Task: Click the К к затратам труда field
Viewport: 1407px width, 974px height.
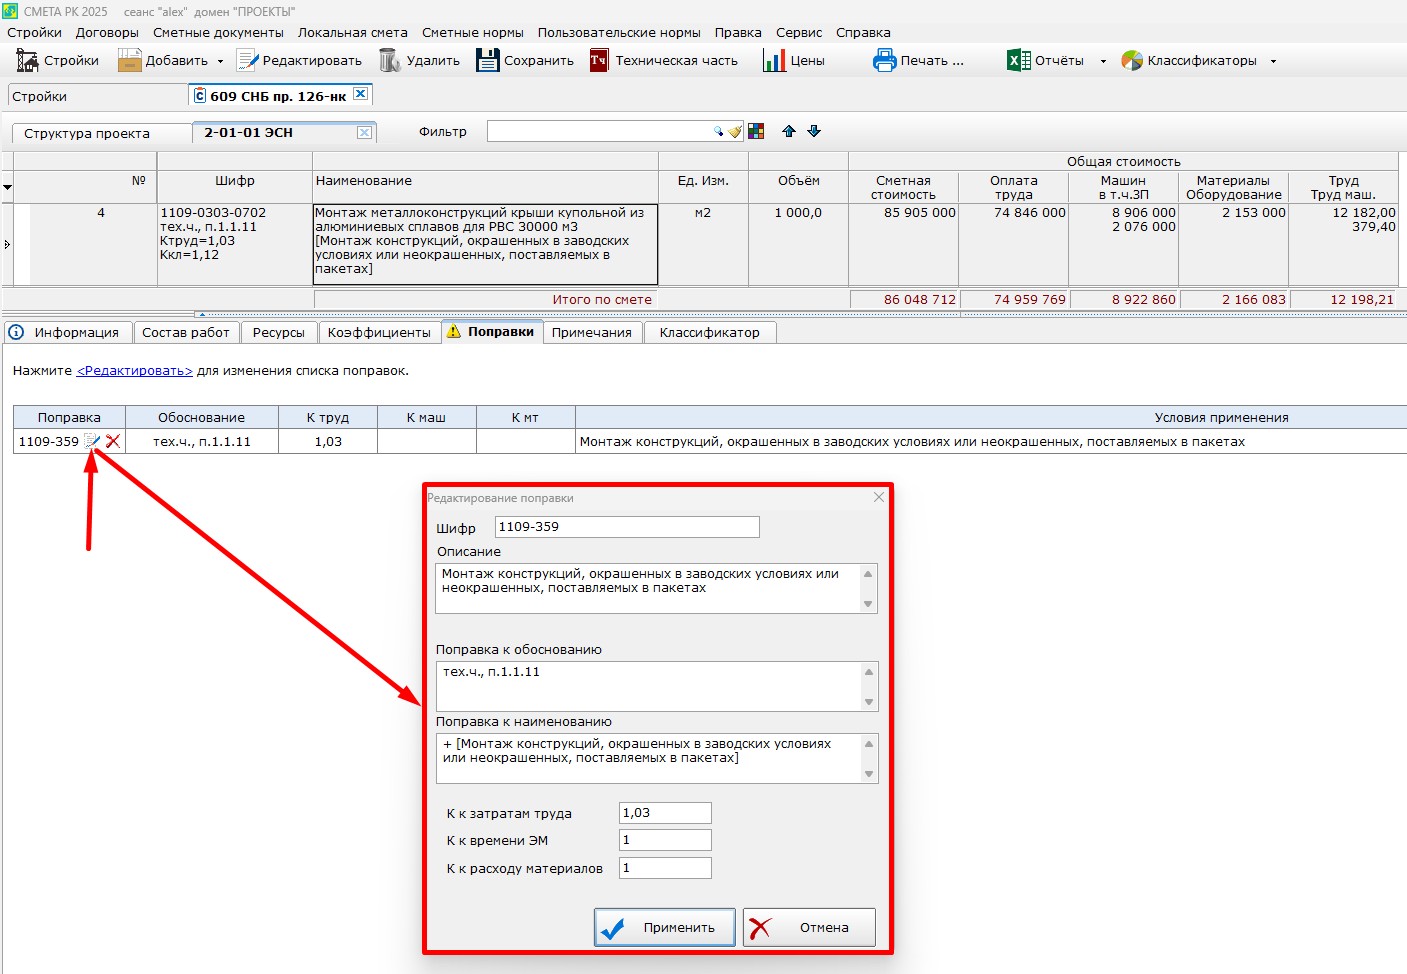Action: 665,813
